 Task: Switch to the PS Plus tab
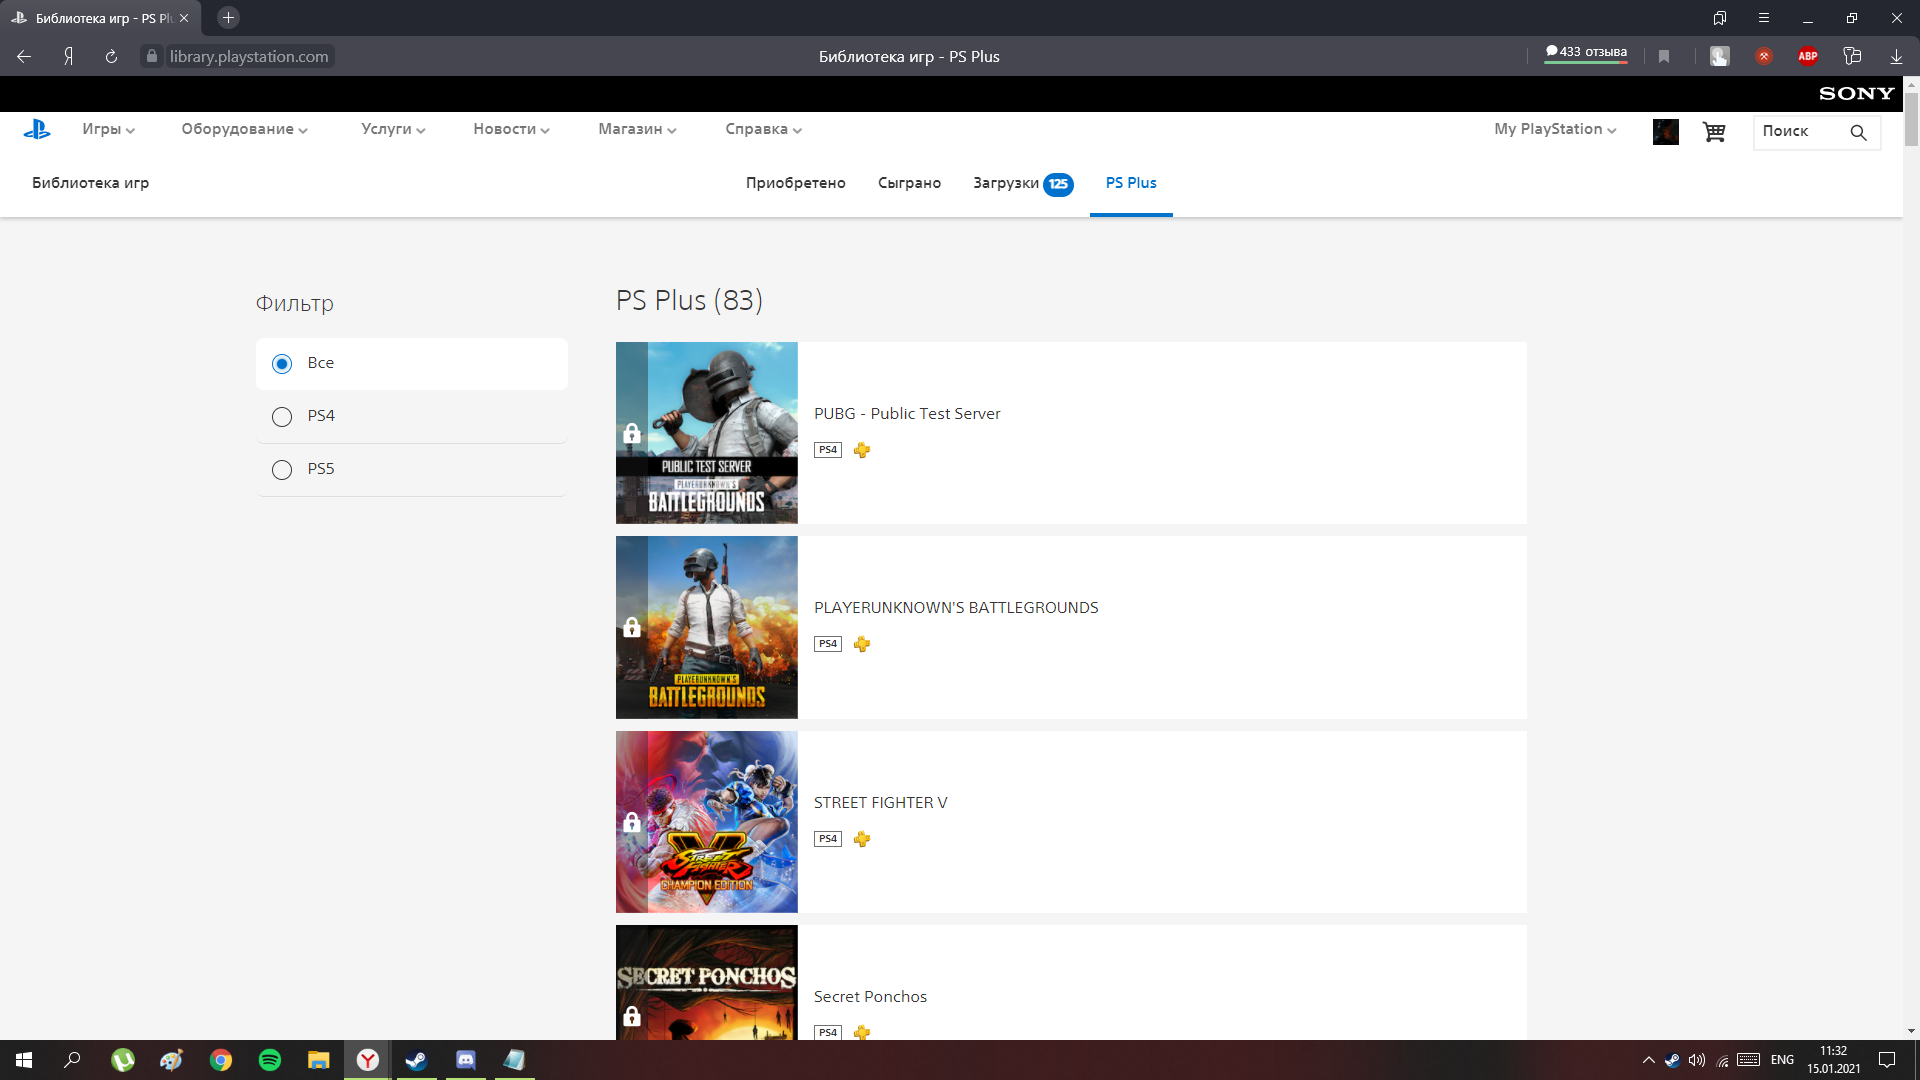click(1131, 183)
